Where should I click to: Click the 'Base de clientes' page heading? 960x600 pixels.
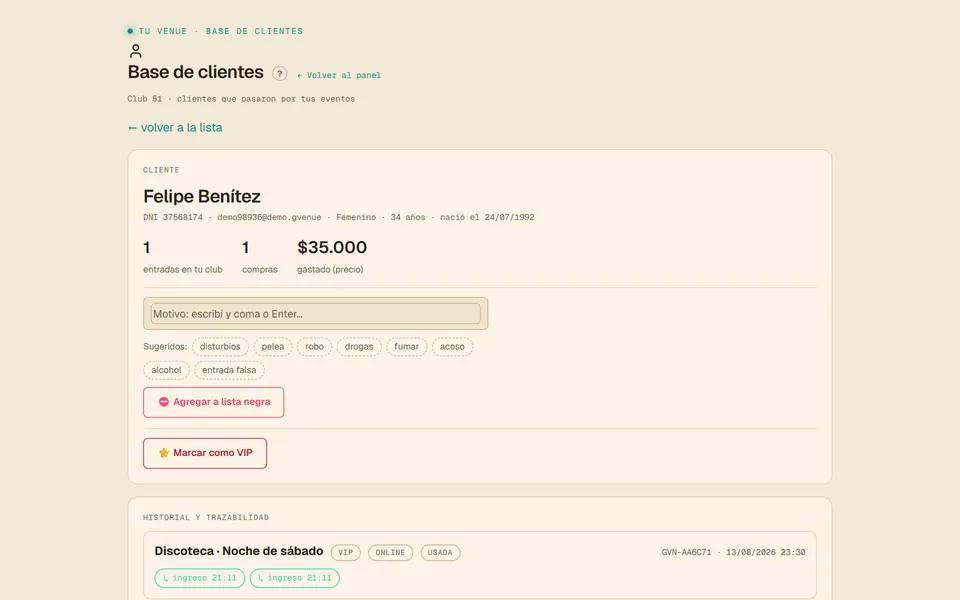pyautogui.click(x=195, y=72)
